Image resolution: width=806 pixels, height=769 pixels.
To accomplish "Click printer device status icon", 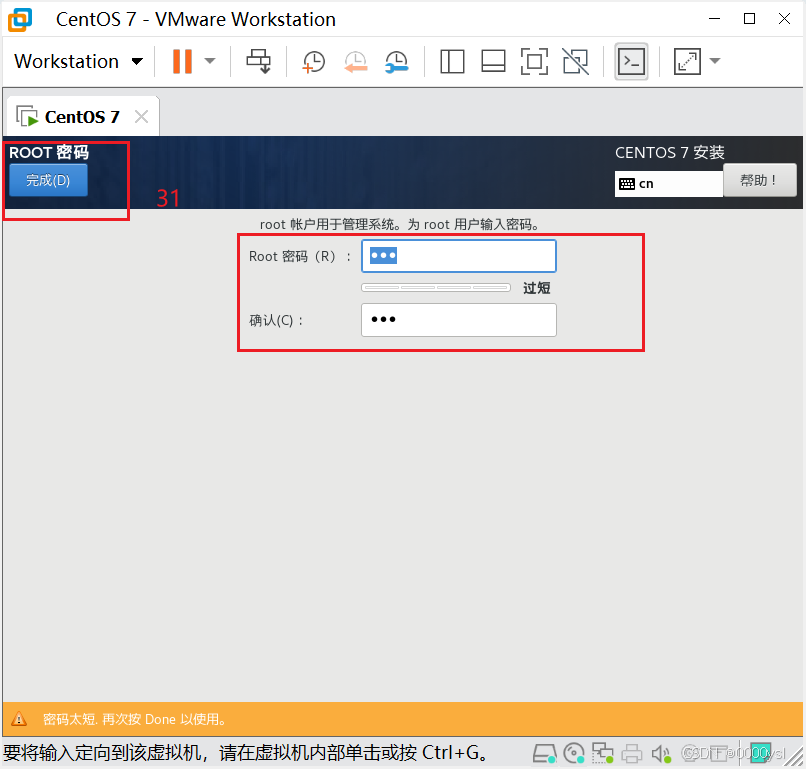I will [632, 754].
